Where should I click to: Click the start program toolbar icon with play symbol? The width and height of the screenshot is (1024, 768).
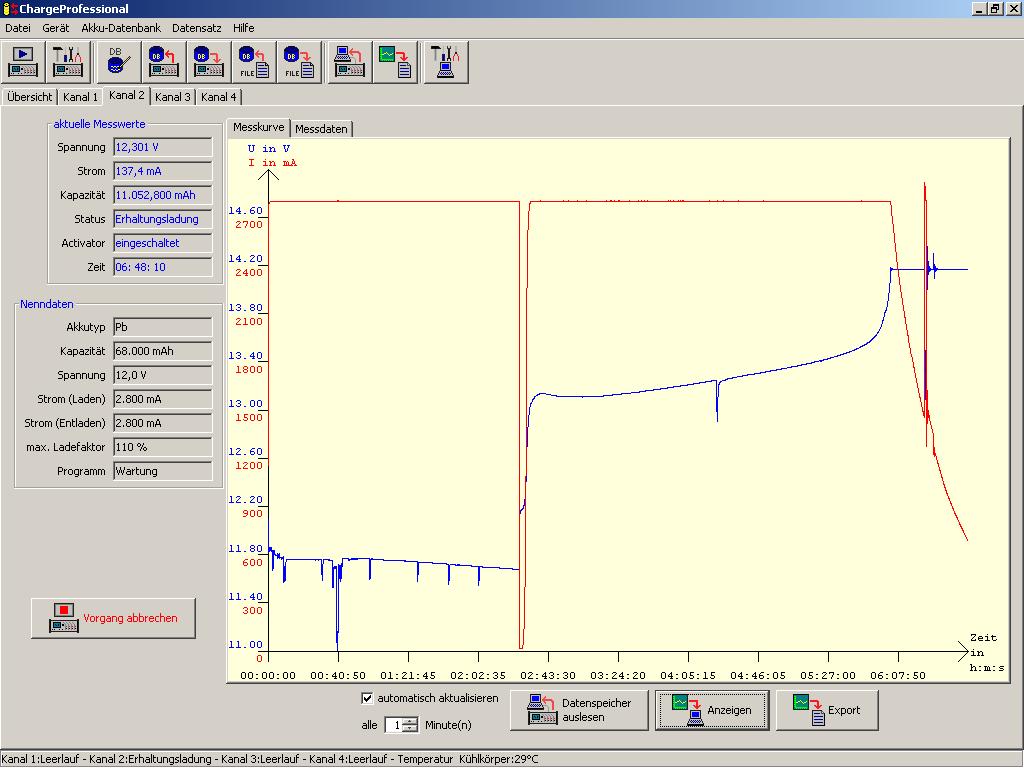(x=24, y=62)
